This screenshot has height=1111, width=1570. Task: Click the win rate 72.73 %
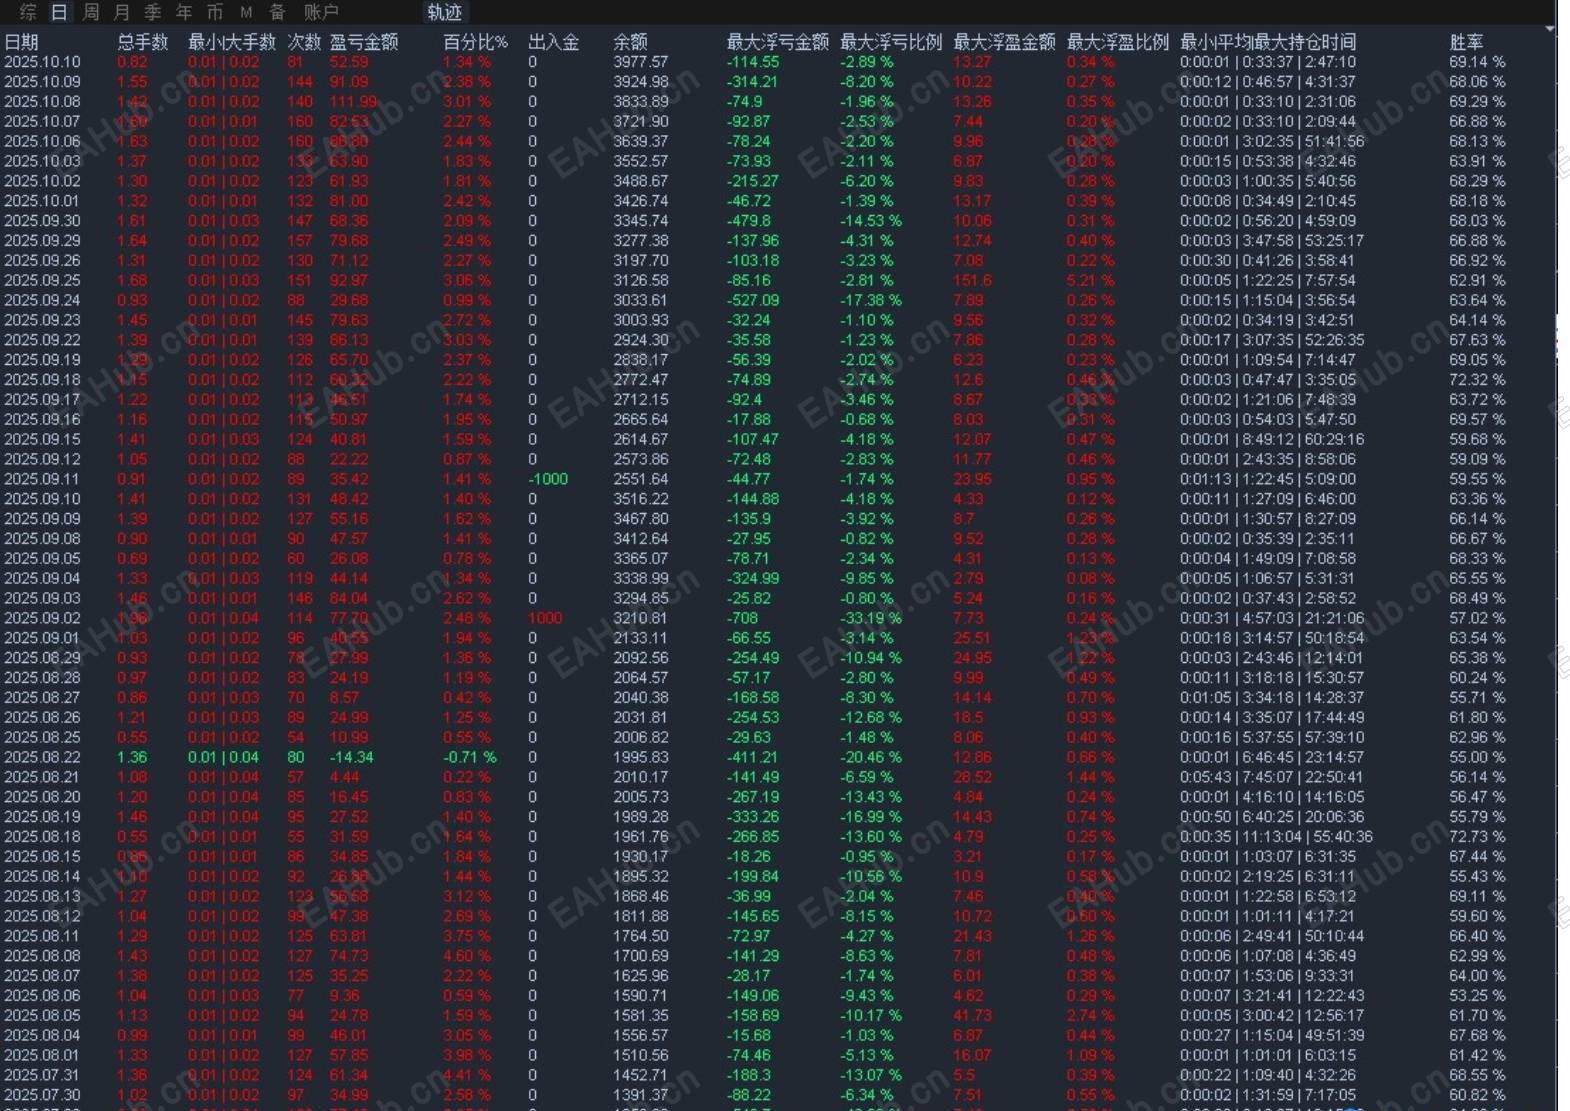tap(1477, 836)
